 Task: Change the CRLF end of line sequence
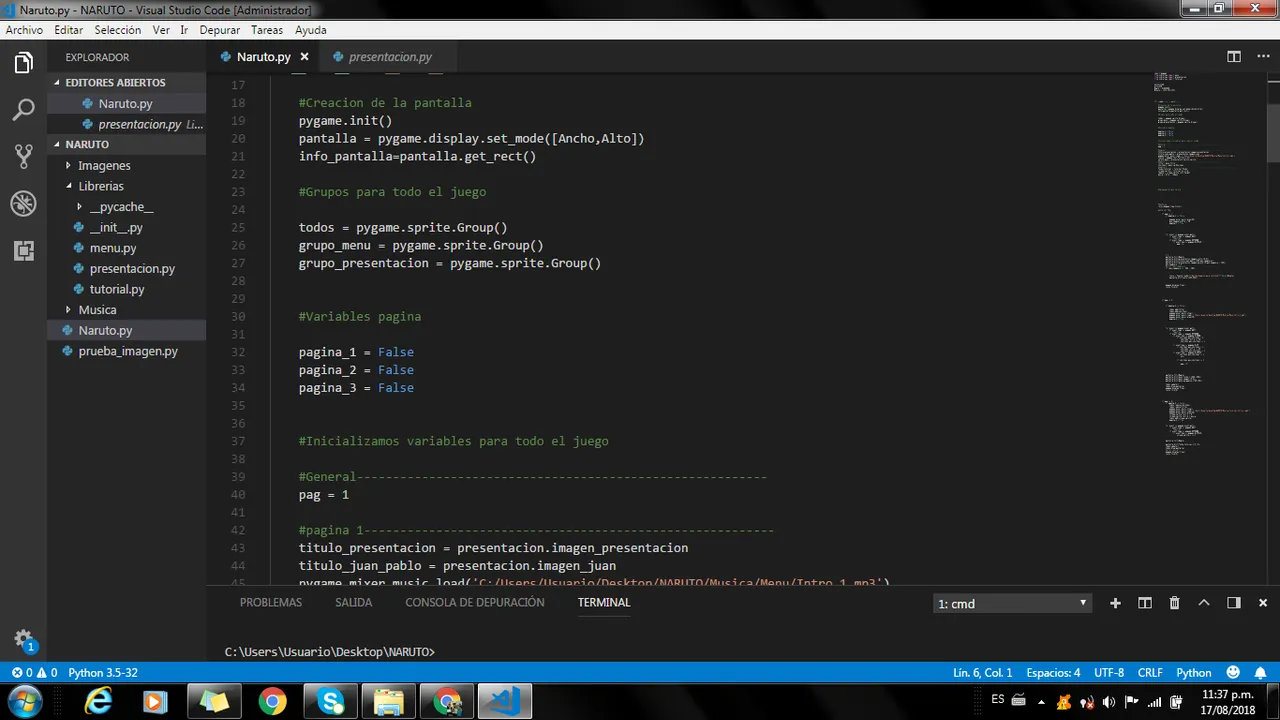pos(1150,673)
